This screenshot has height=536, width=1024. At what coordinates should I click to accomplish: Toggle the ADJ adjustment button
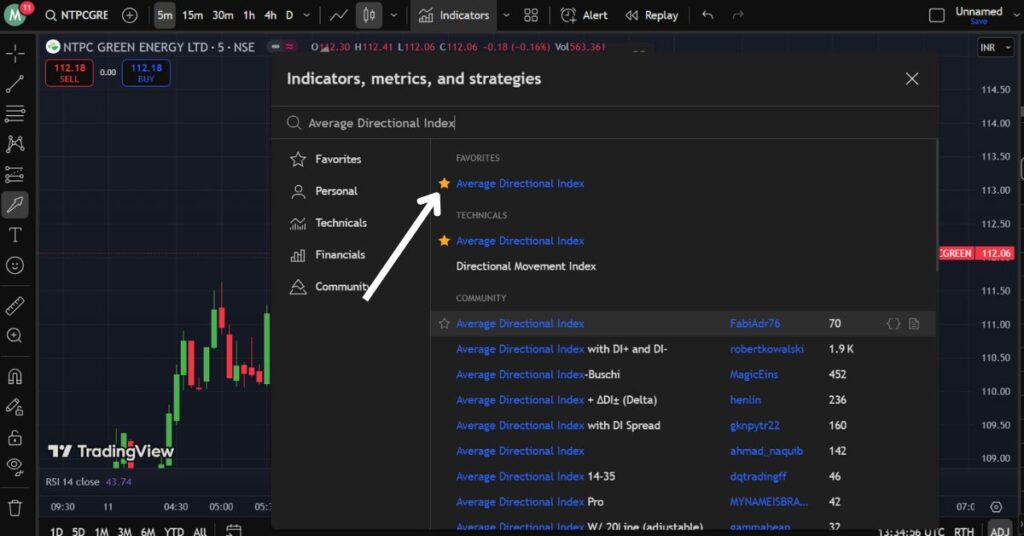click(1000, 531)
